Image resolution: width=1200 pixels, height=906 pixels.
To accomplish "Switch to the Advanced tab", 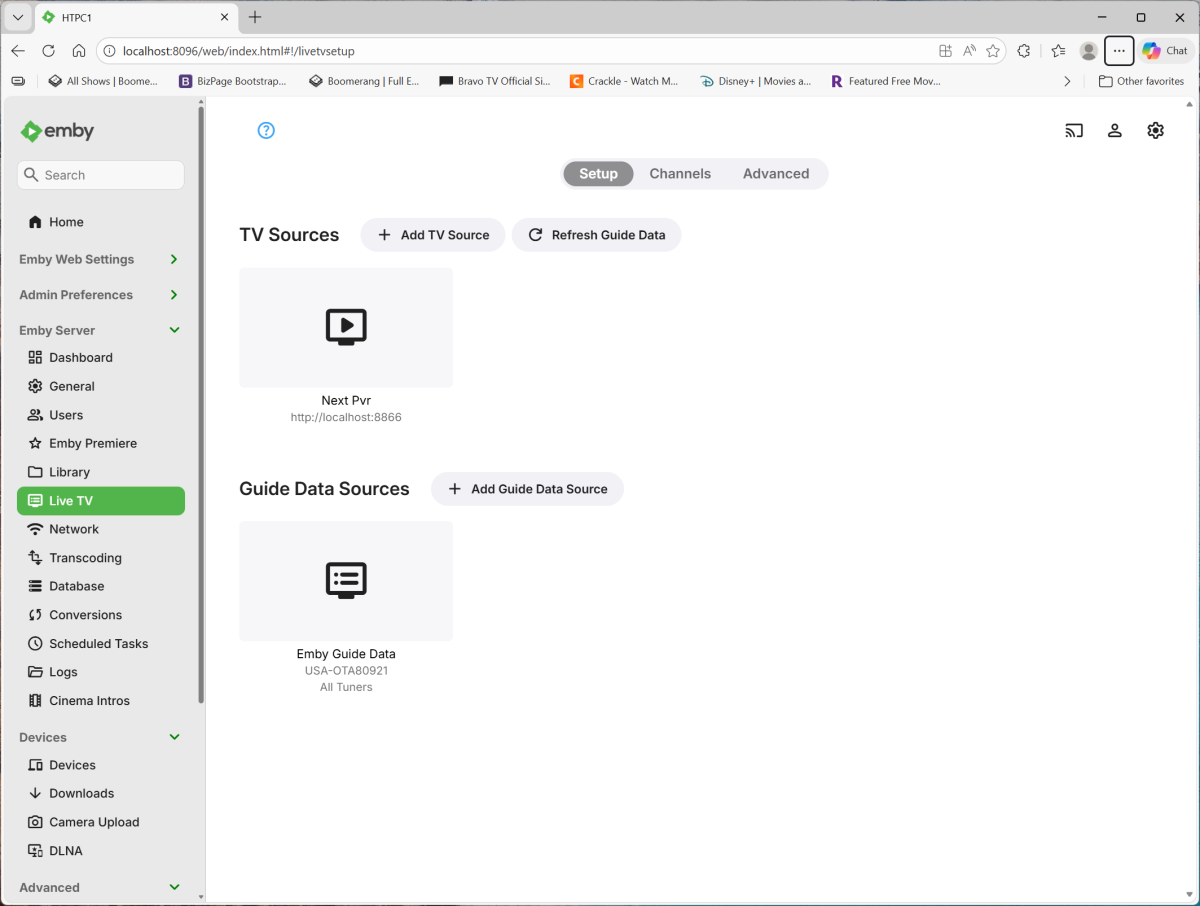I will 776,174.
